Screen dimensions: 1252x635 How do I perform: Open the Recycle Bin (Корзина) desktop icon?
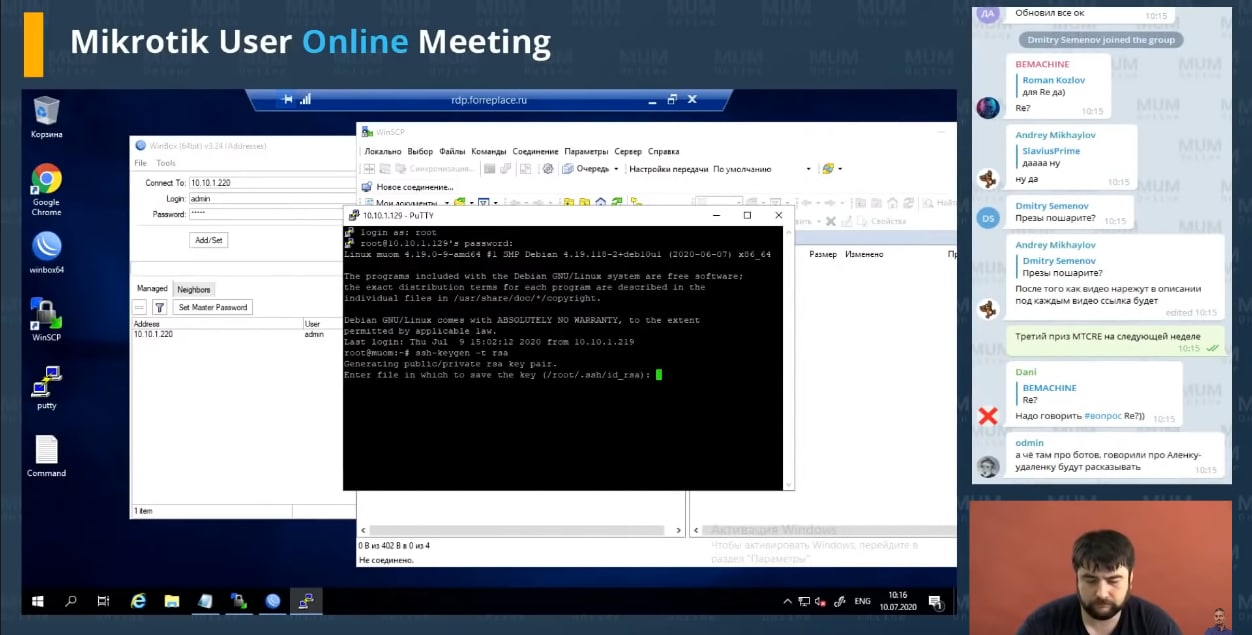pos(46,117)
